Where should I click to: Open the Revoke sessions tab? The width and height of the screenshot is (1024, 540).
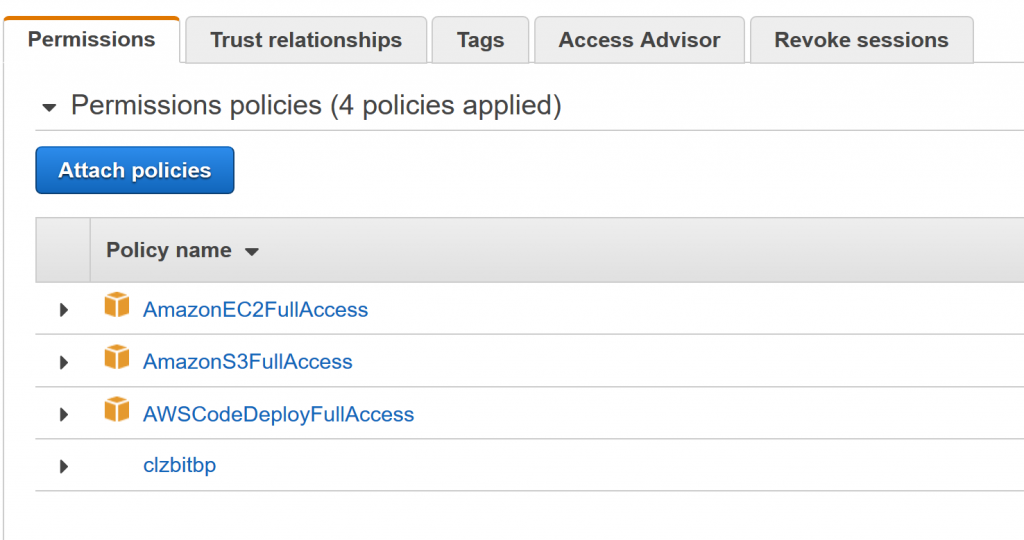(861, 40)
